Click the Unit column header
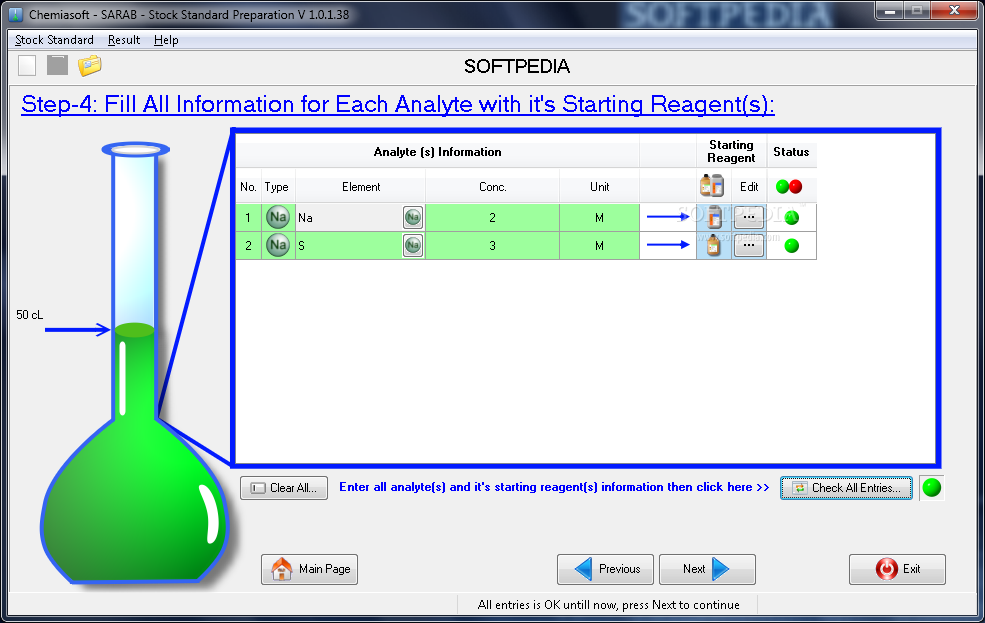 [599, 187]
